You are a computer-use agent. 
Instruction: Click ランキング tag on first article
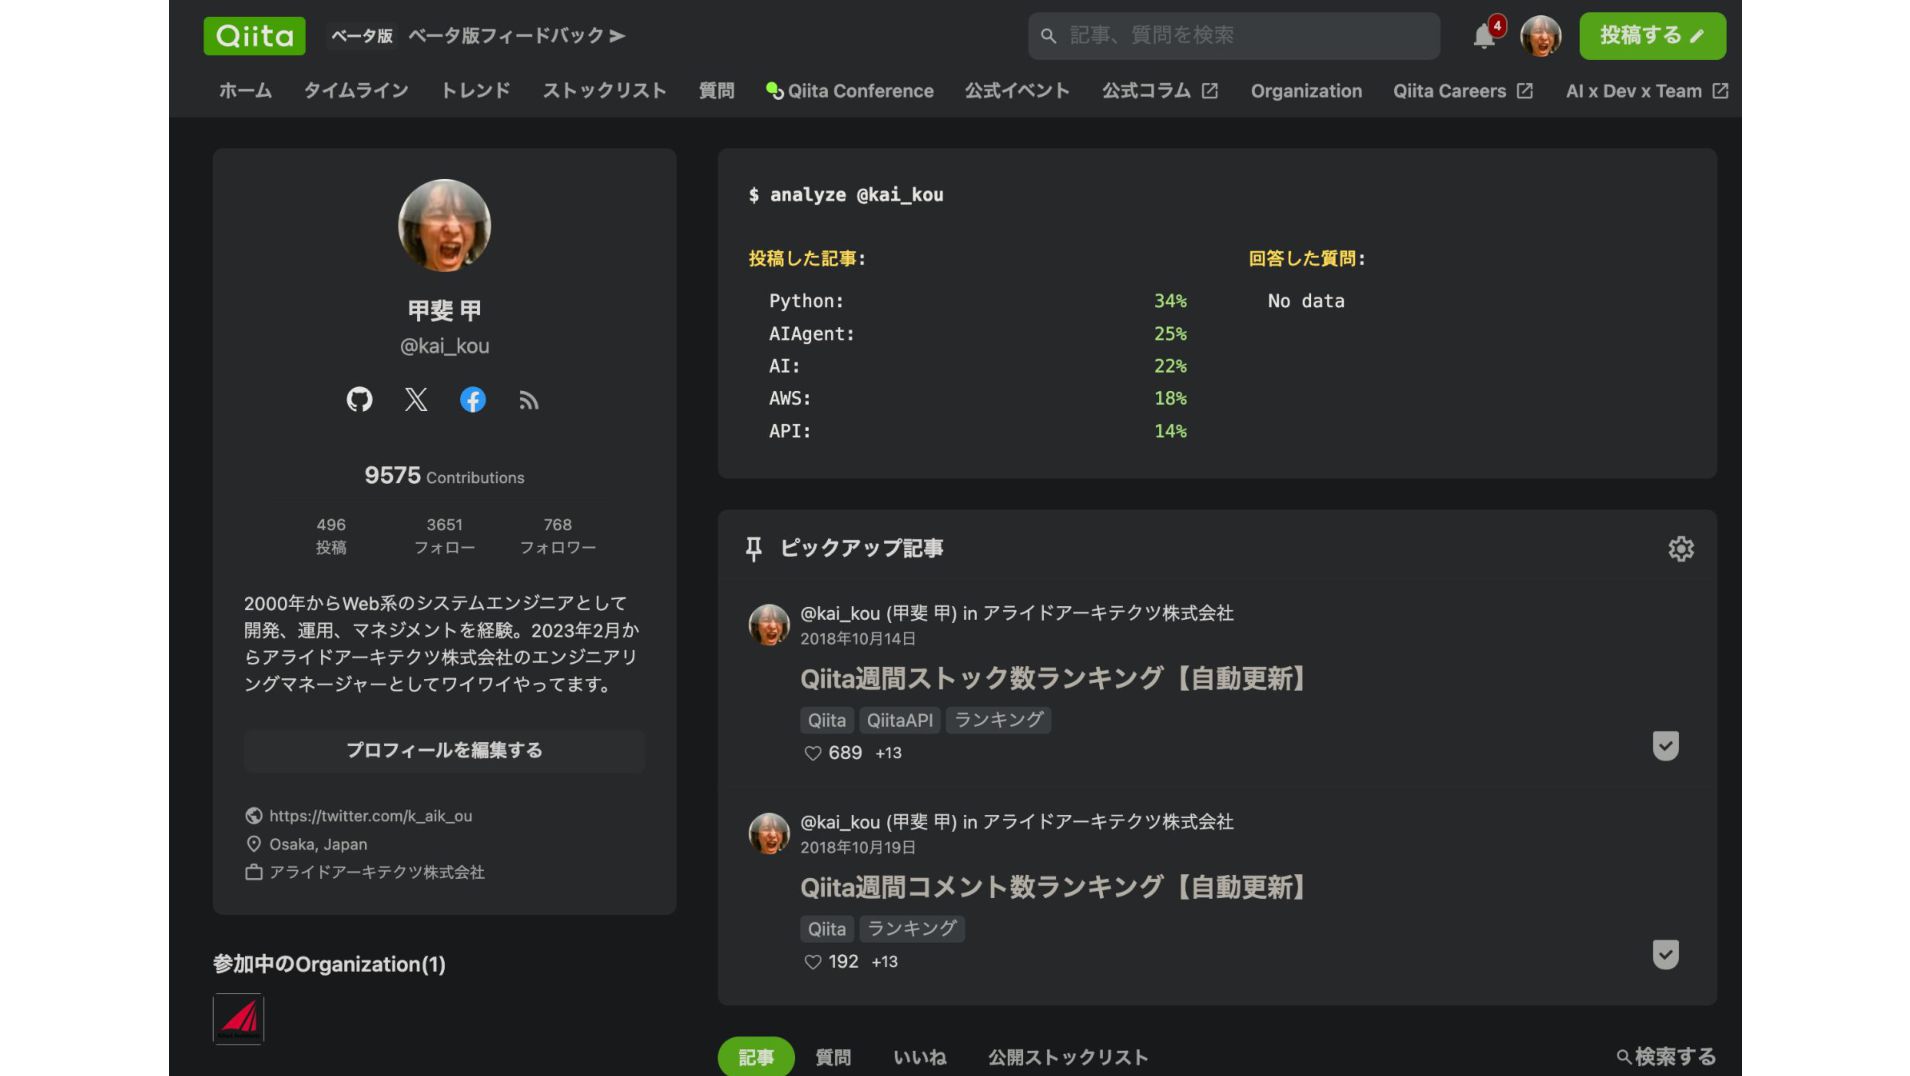pos(998,720)
